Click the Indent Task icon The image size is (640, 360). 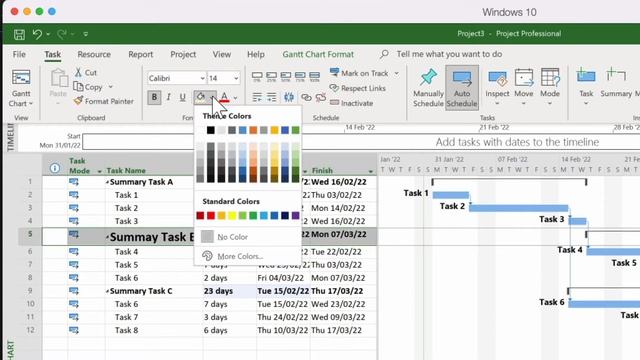click(x=271, y=97)
